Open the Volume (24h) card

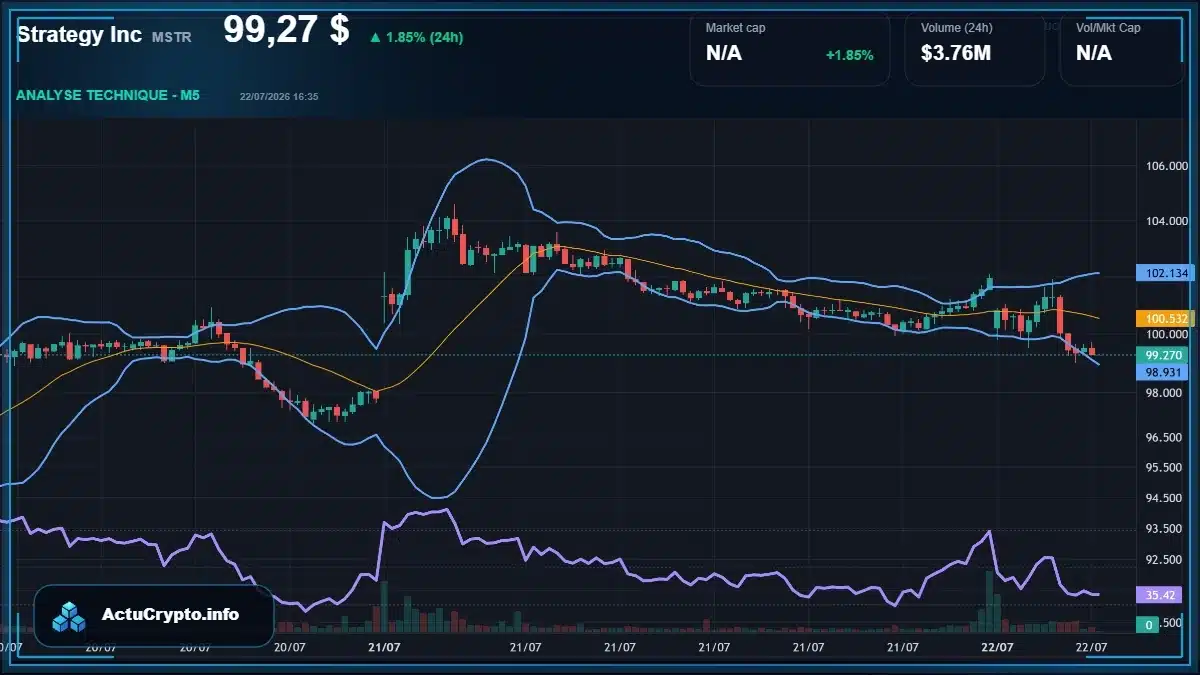(975, 50)
